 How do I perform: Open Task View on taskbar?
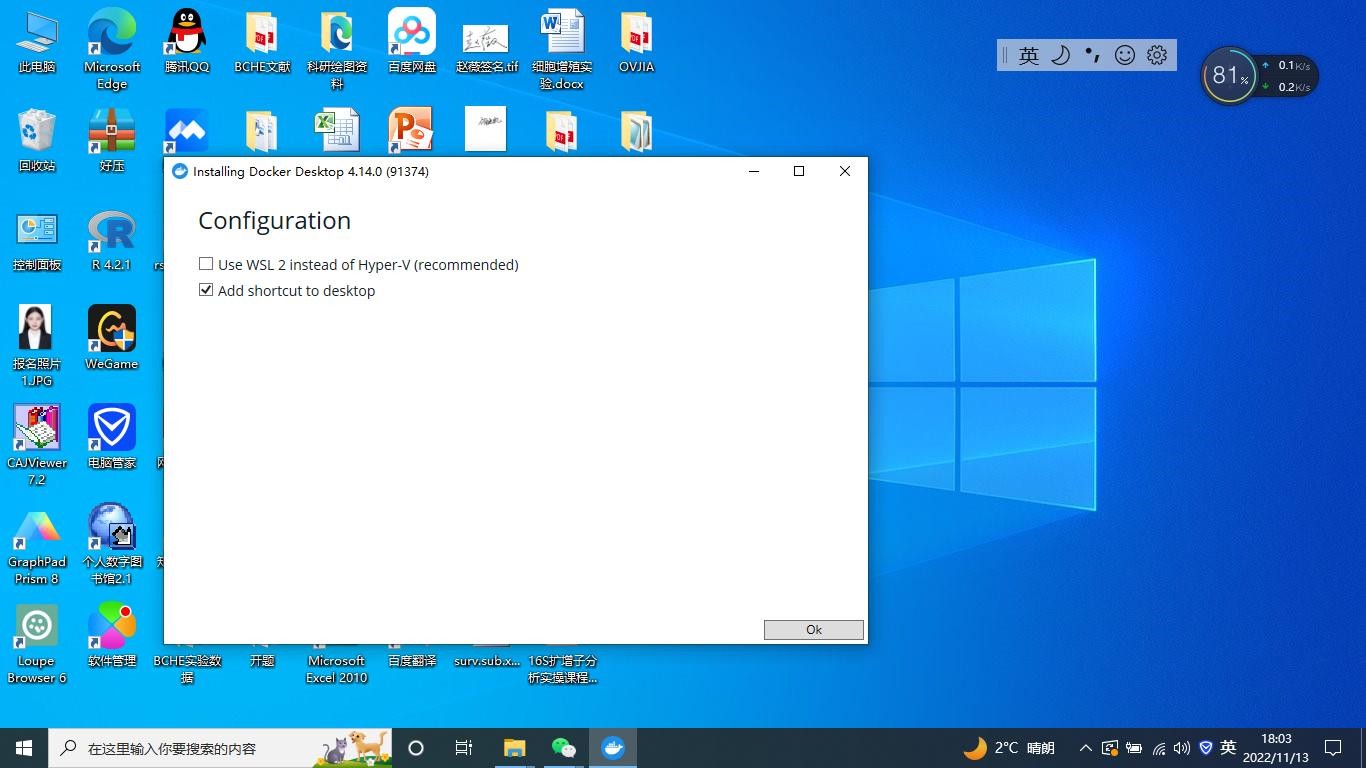click(464, 748)
